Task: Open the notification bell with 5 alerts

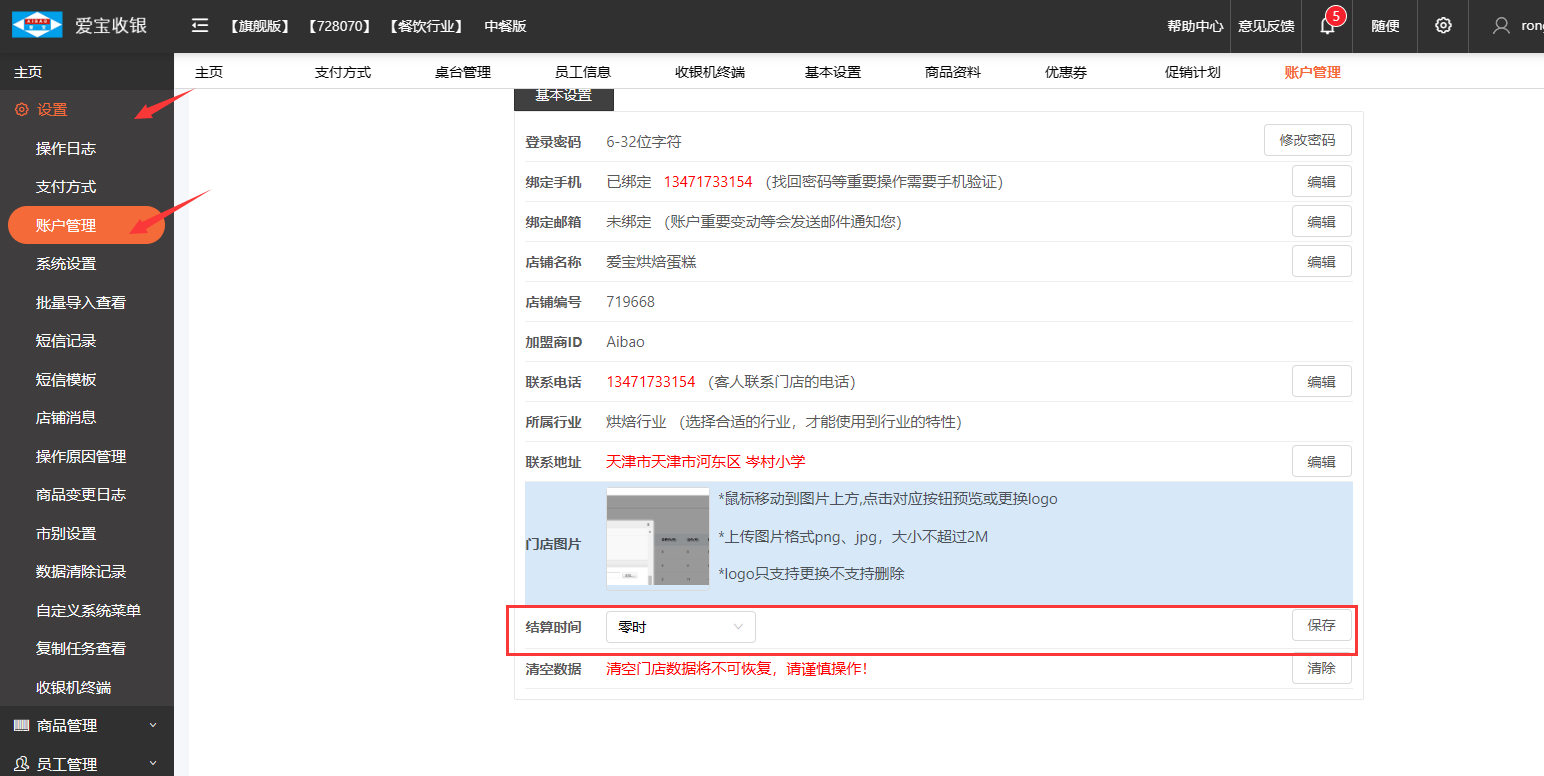Action: coord(1327,26)
